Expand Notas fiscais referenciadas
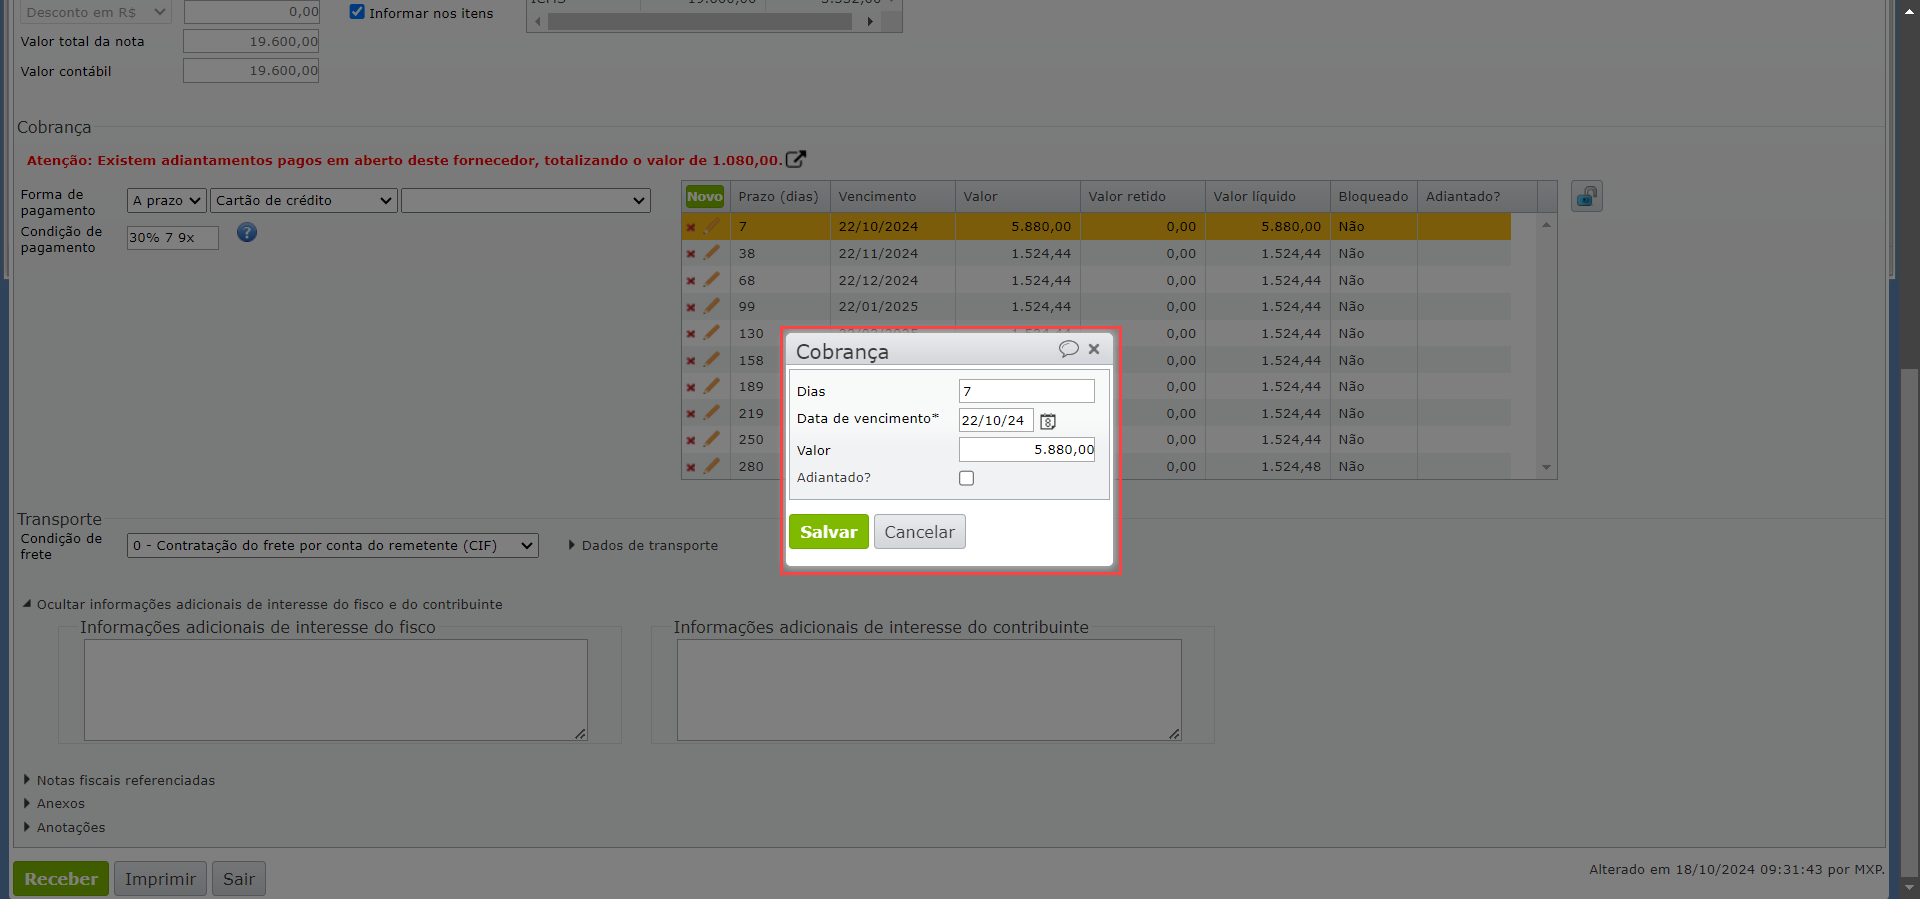Screen dimensions: 1920x899 tap(119, 780)
